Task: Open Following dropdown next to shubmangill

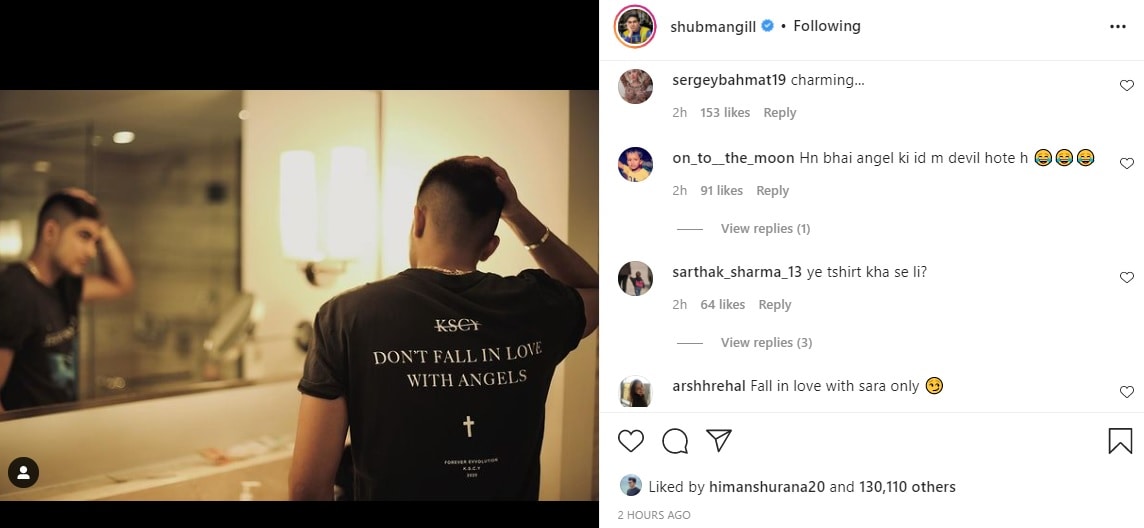Action: pyautogui.click(x=827, y=26)
